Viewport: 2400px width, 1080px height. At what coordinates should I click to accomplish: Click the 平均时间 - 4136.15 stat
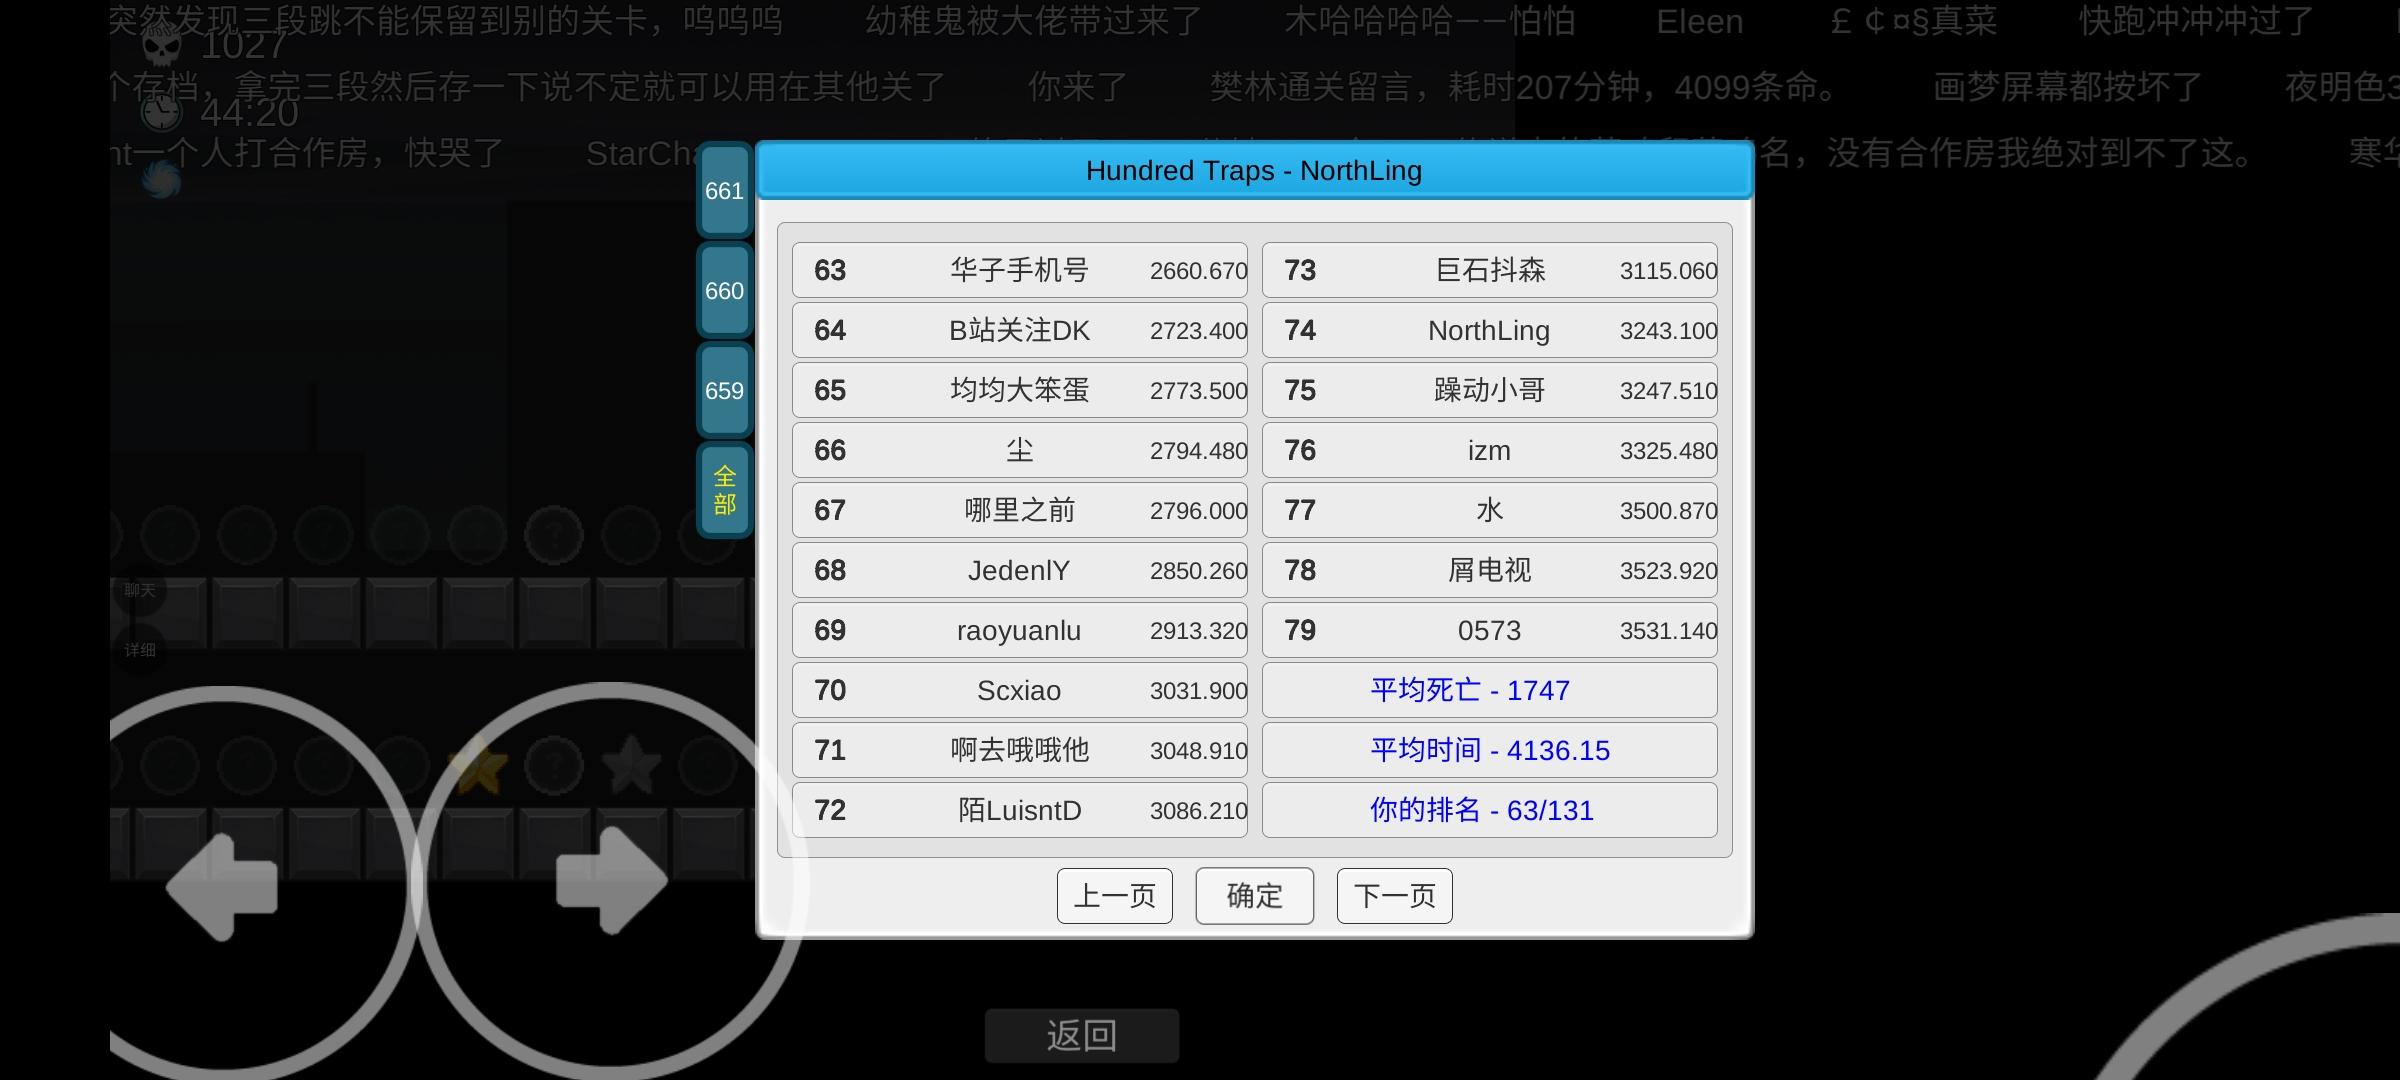[1490, 750]
